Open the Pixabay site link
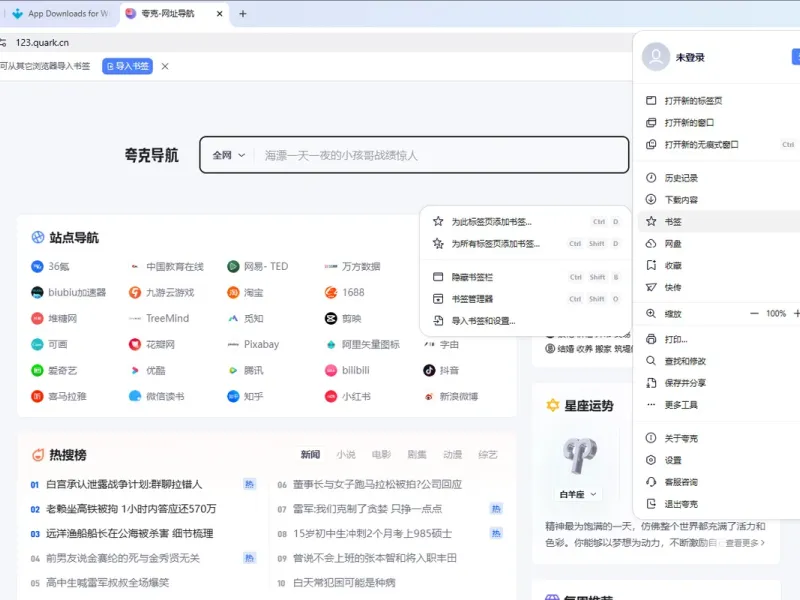 point(261,344)
